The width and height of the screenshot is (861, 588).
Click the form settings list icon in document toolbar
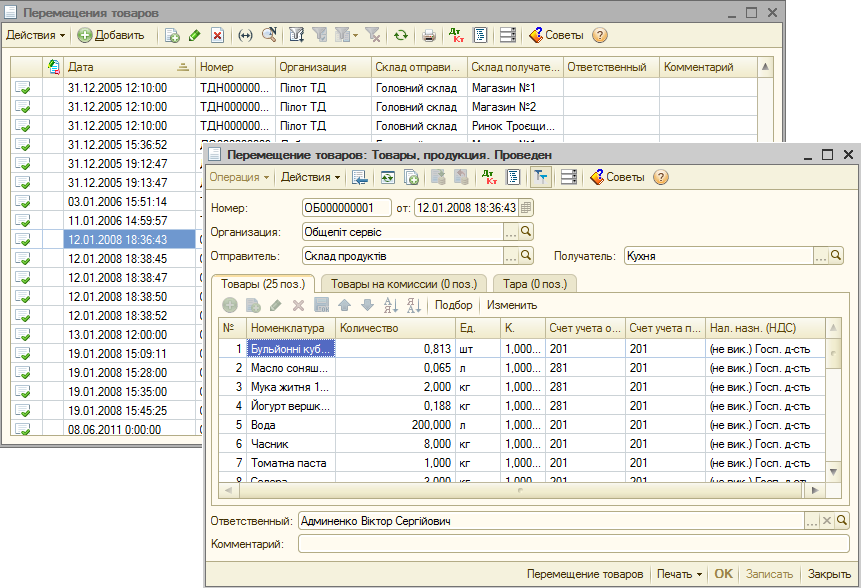point(569,177)
